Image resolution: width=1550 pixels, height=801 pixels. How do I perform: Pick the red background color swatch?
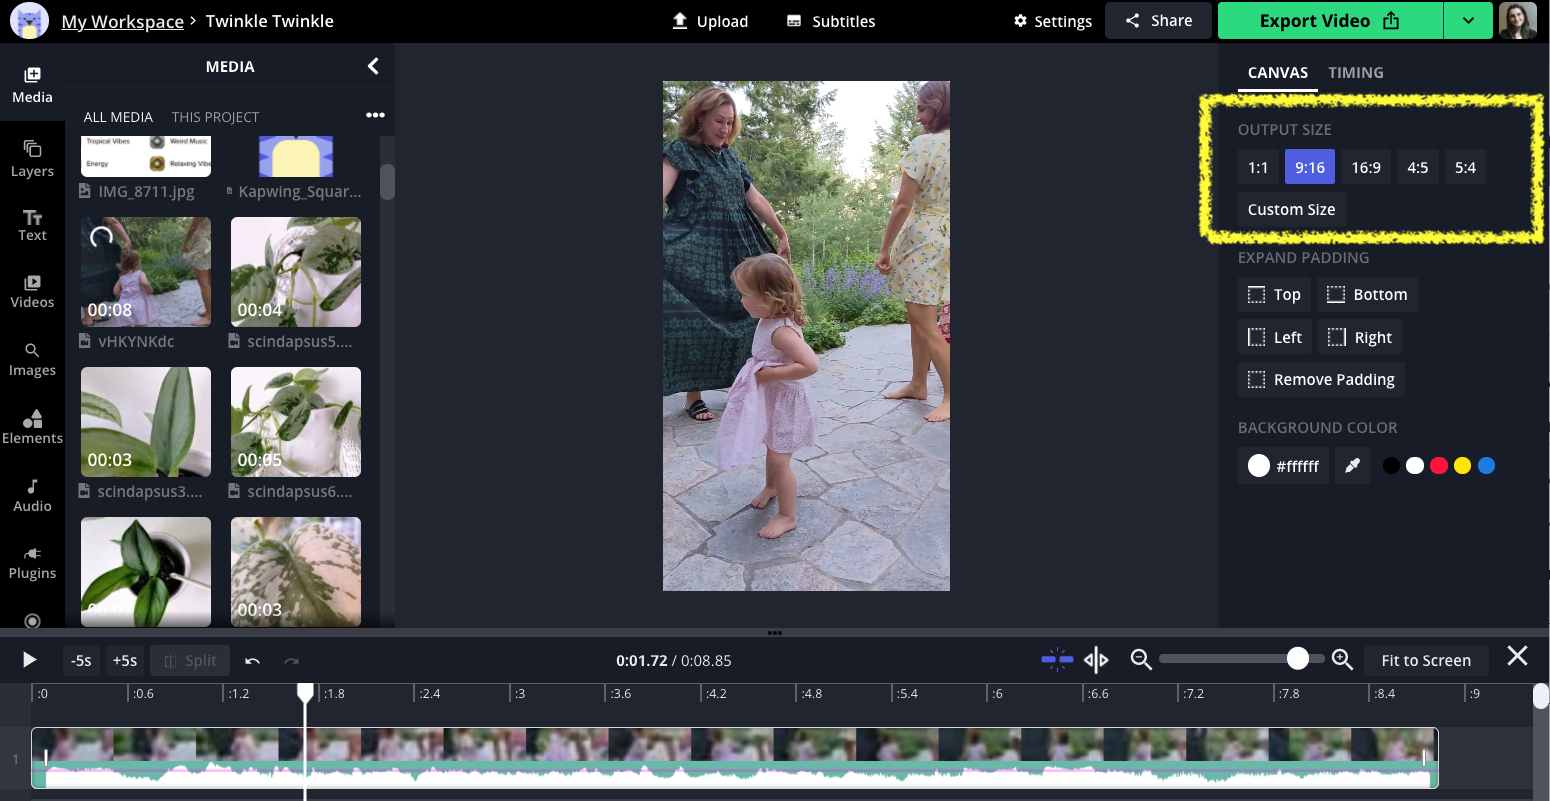tap(1438, 466)
